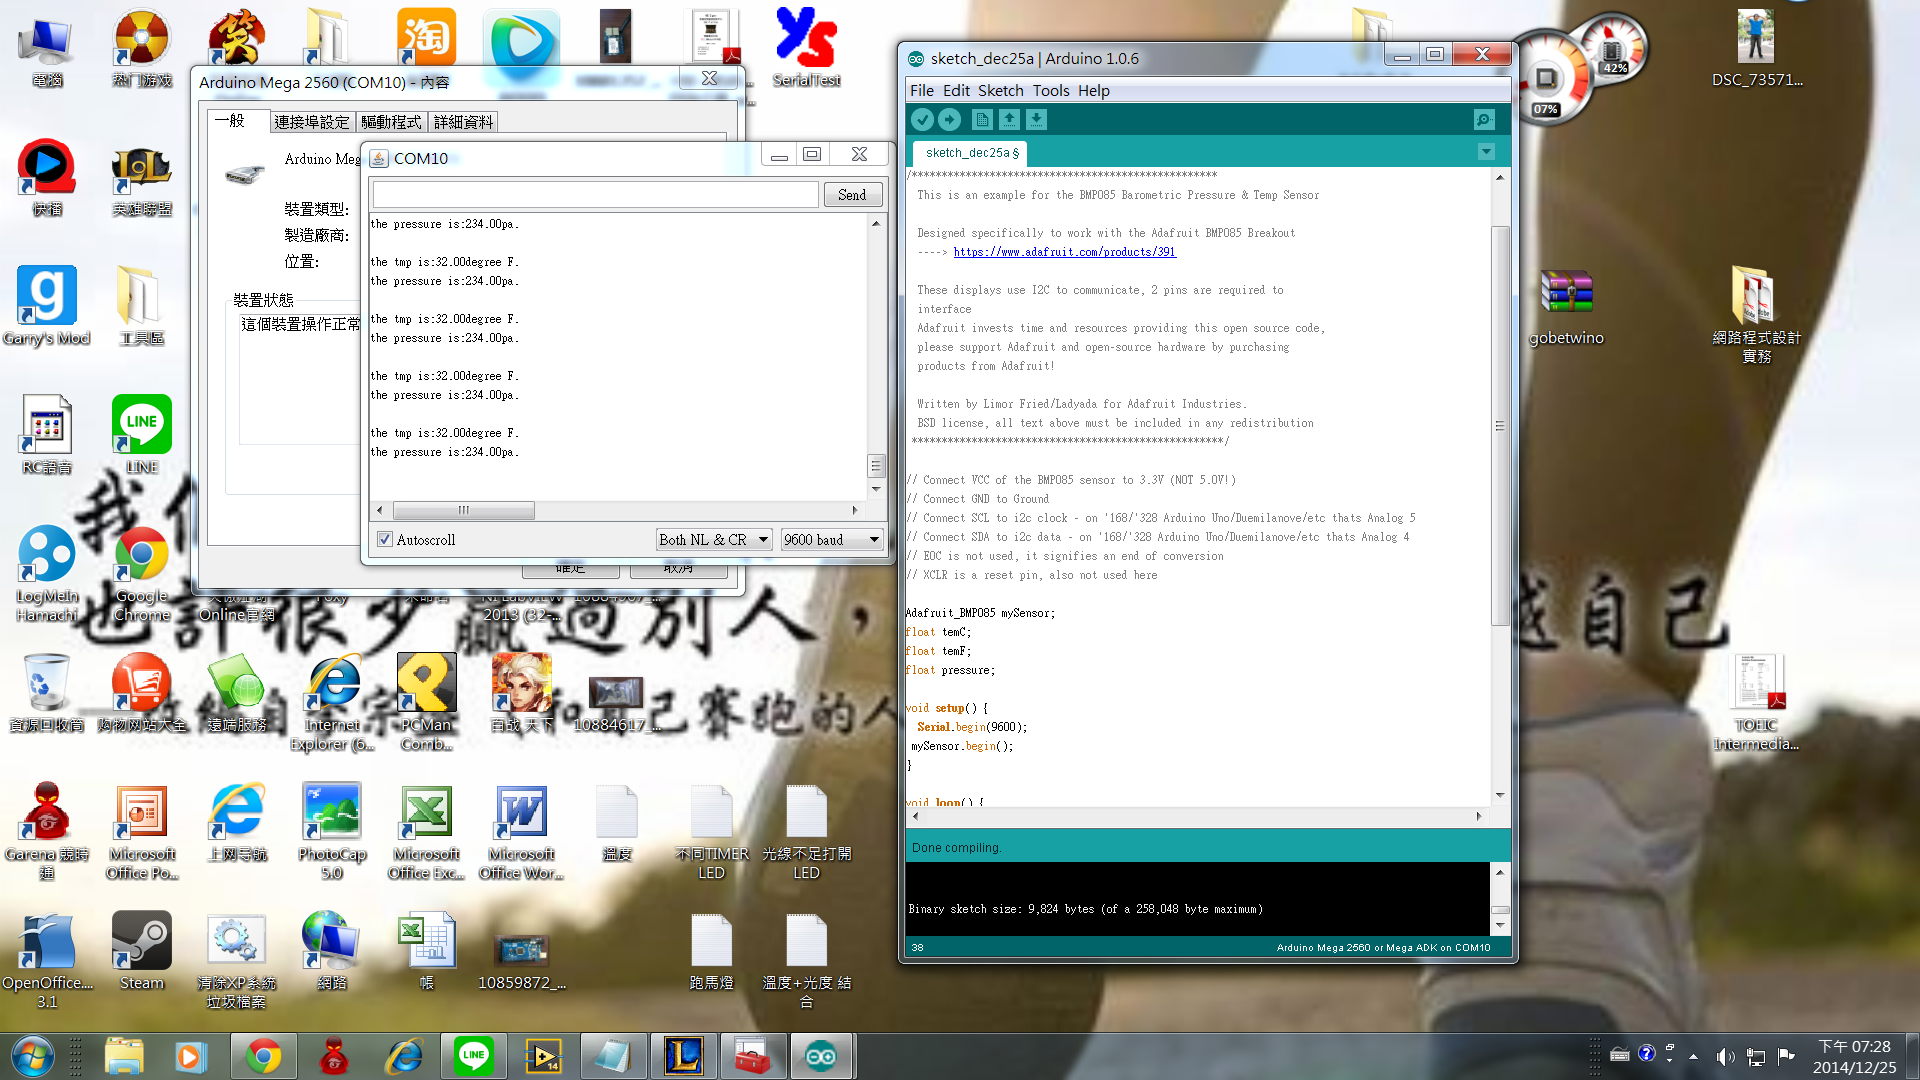Viewport: 1920px width, 1080px height.
Task: Click the Windows Start button
Action: [31, 1056]
